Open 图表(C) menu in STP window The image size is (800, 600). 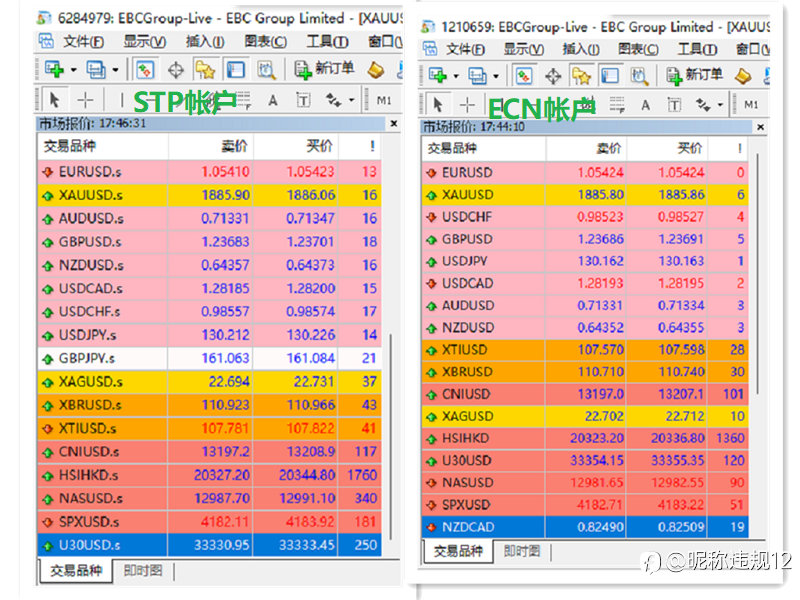(x=266, y=41)
